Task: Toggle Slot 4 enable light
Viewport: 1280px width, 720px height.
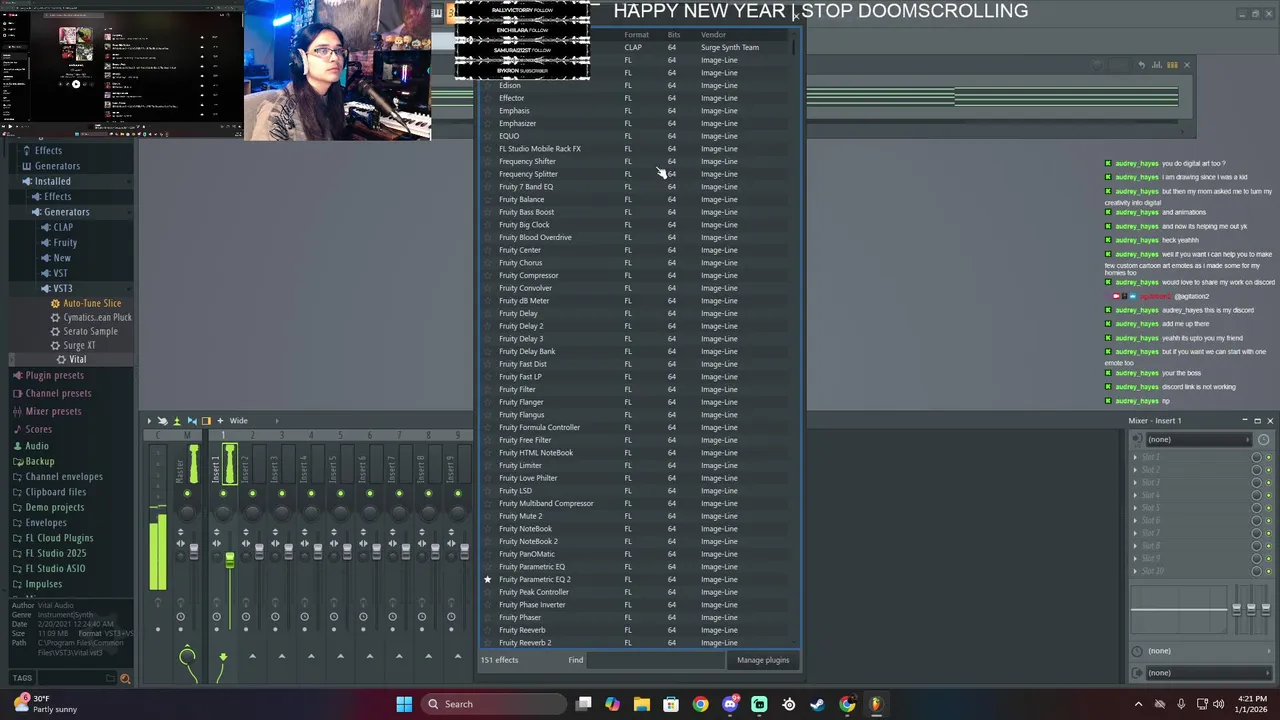Action: (1270, 495)
